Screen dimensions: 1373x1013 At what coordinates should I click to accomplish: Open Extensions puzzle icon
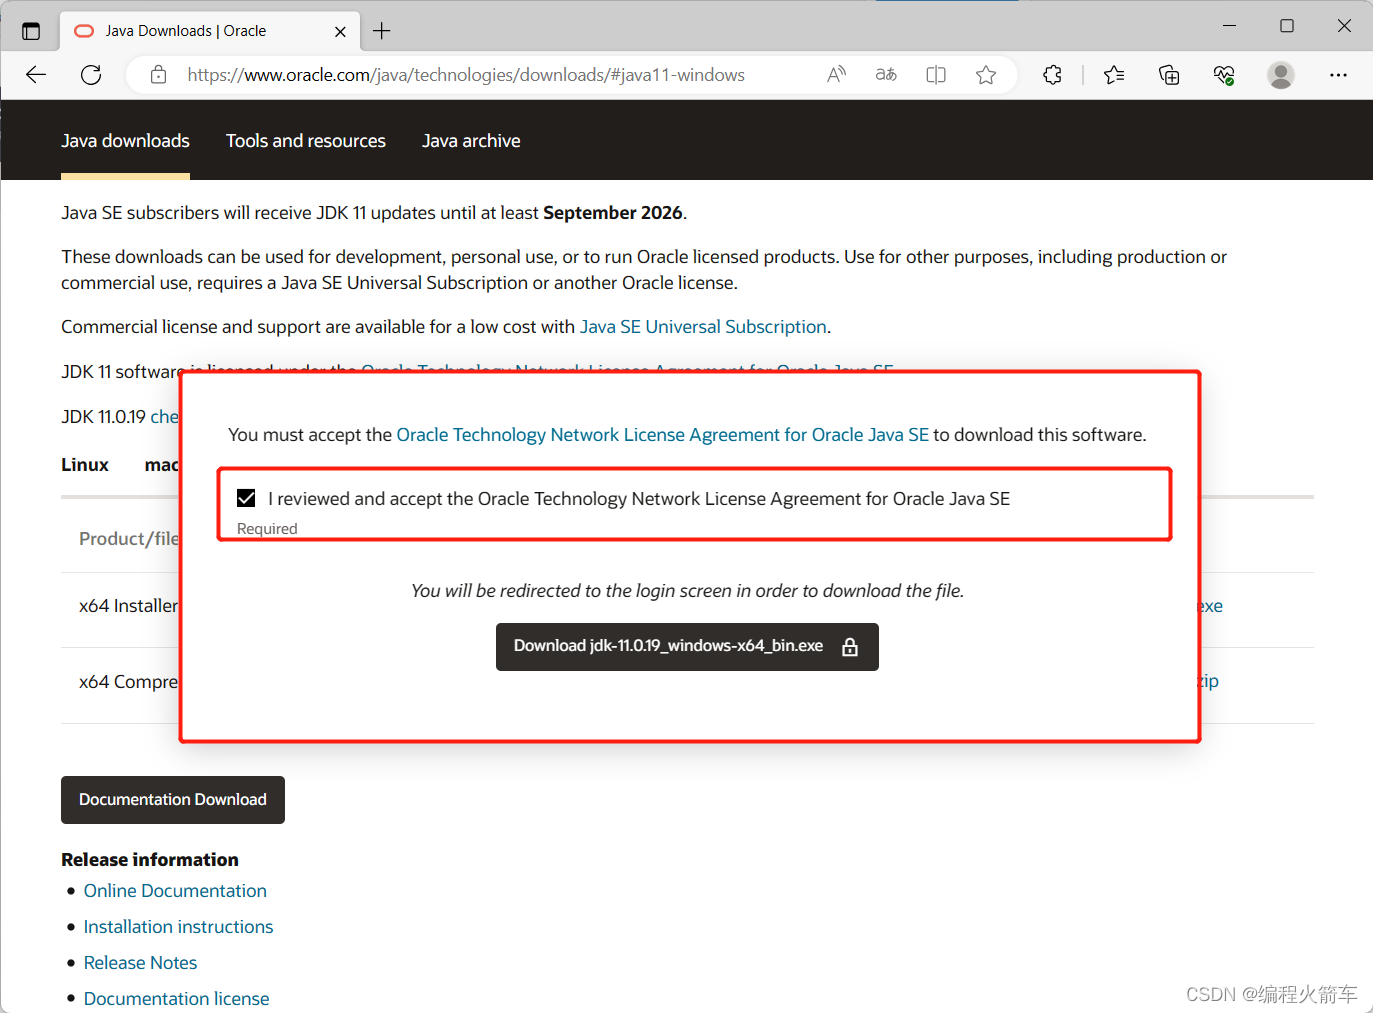point(1052,75)
